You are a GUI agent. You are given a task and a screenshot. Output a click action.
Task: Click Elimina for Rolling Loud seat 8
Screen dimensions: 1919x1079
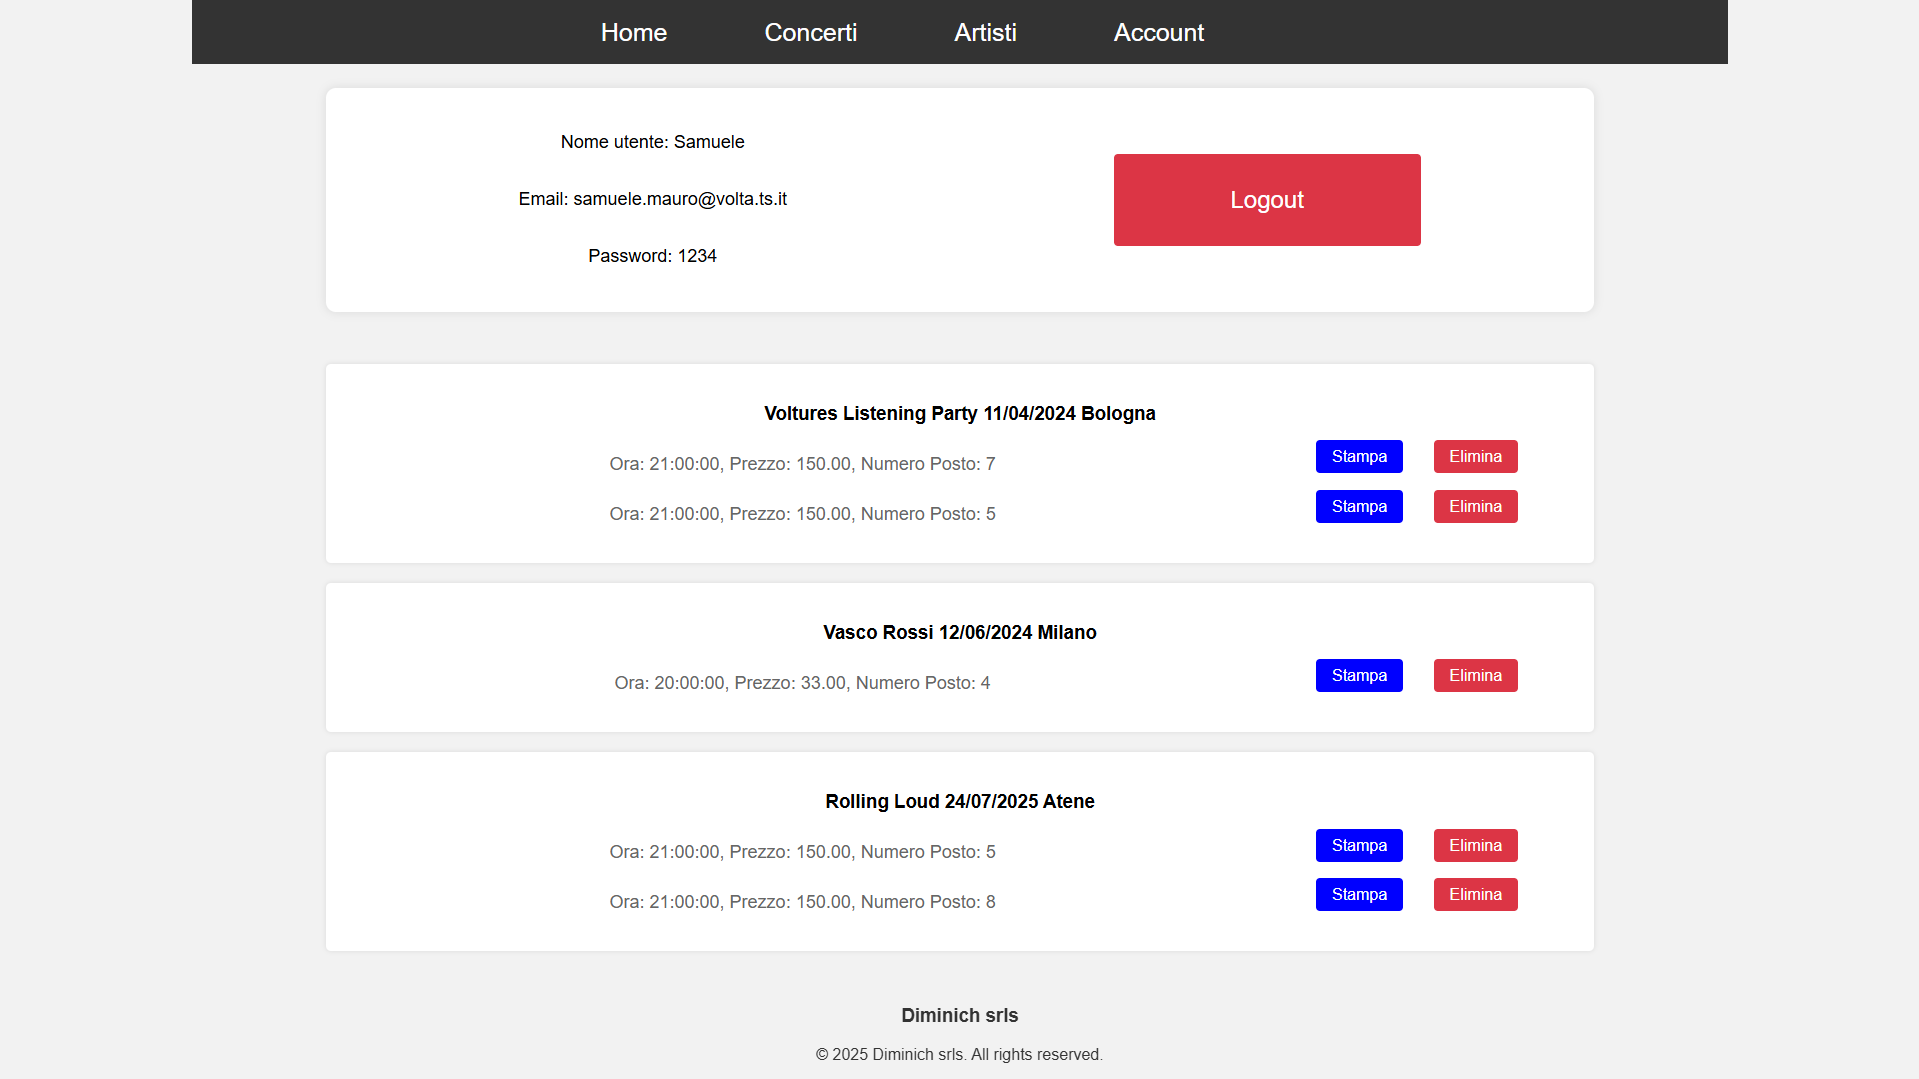1475,894
